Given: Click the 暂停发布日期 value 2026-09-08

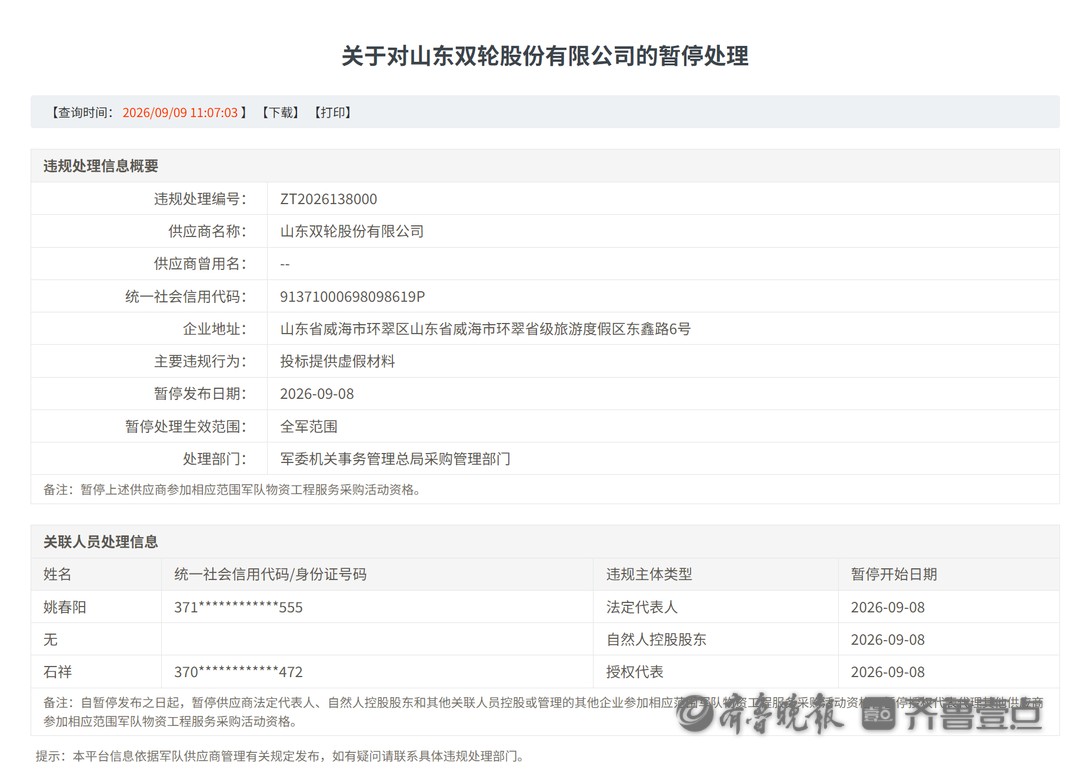Looking at the screenshot, I should 317,394.
